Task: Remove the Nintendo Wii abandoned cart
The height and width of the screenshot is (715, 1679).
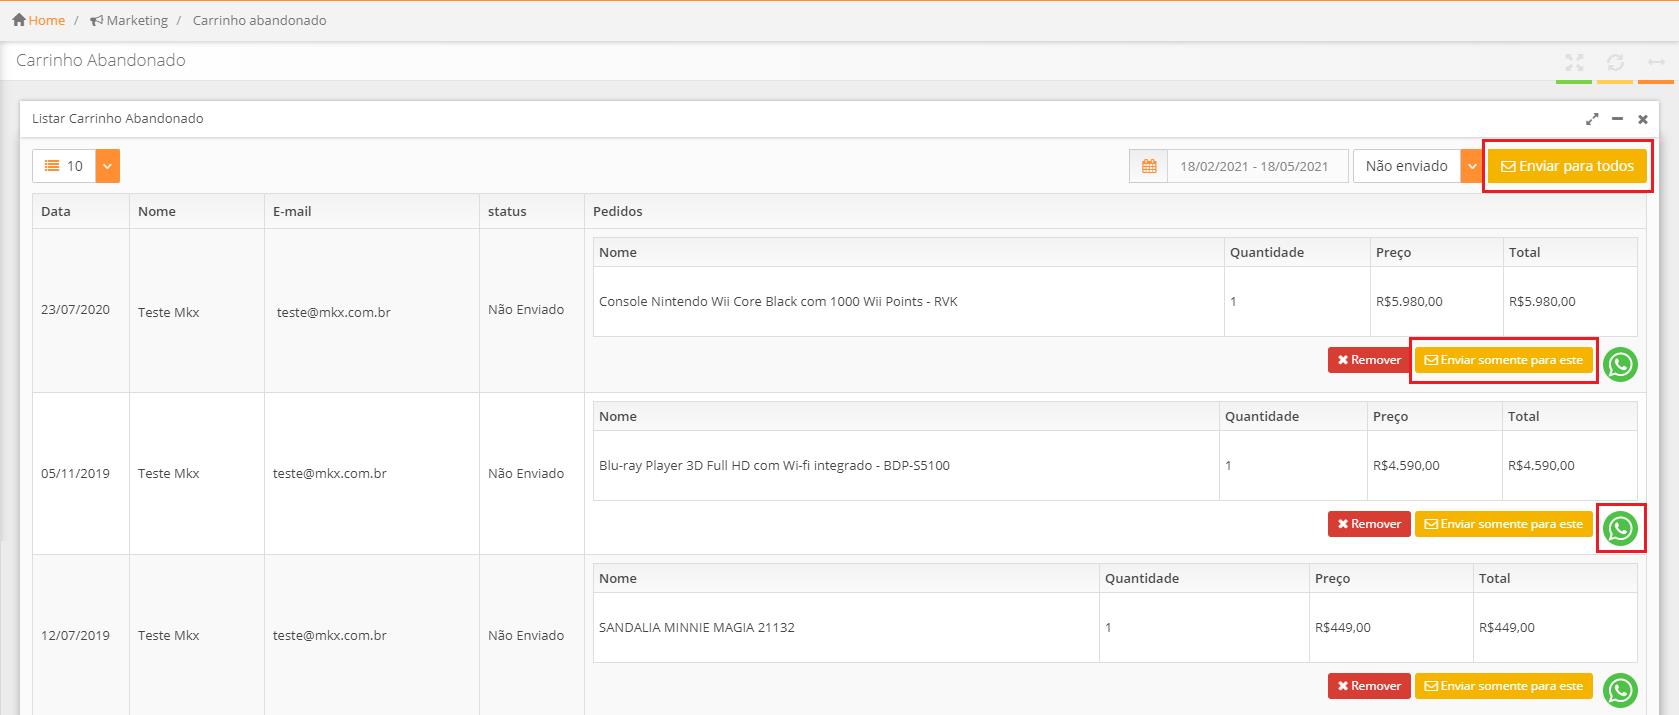Action: pos(1369,360)
